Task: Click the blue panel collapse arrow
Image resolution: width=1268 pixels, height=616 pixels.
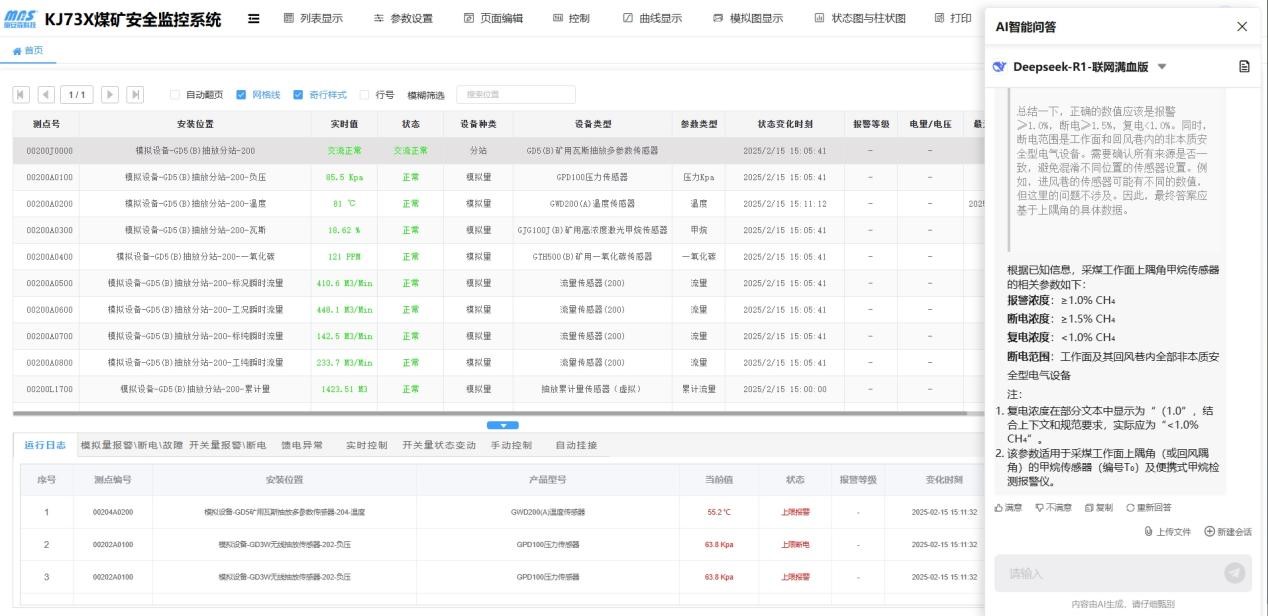Action: tap(502, 425)
